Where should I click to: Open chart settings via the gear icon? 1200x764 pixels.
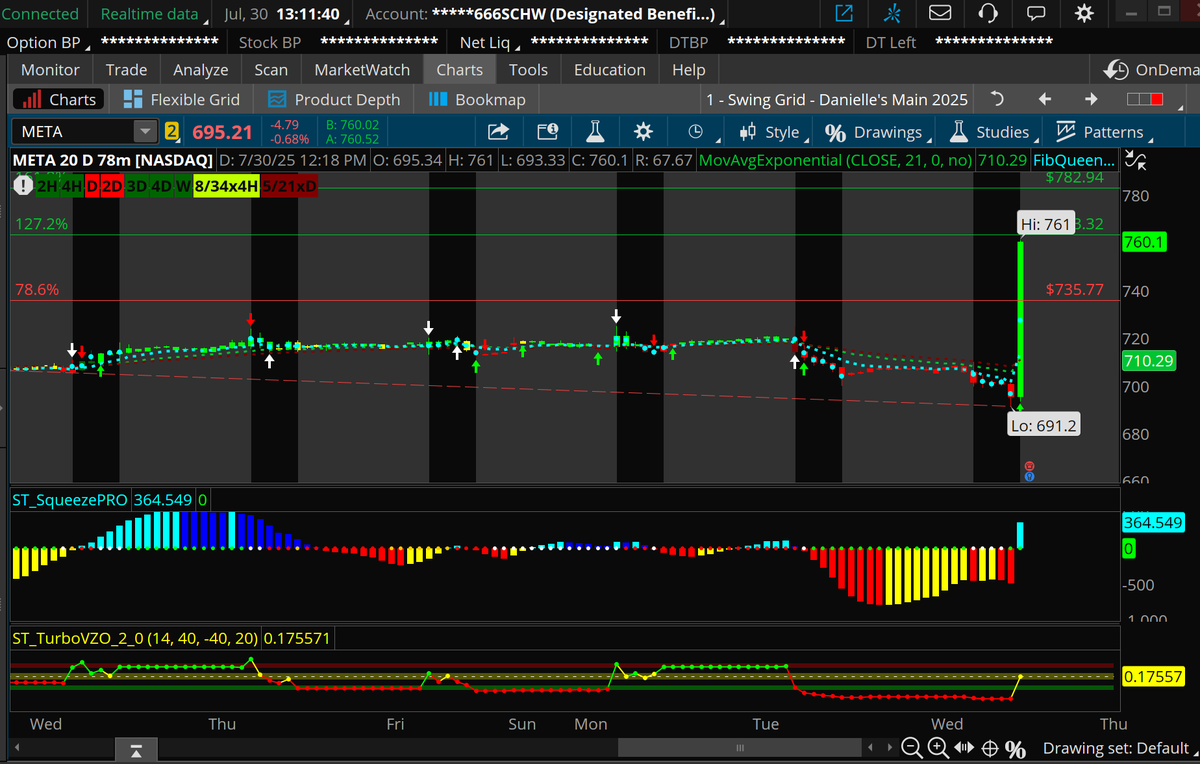point(643,131)
